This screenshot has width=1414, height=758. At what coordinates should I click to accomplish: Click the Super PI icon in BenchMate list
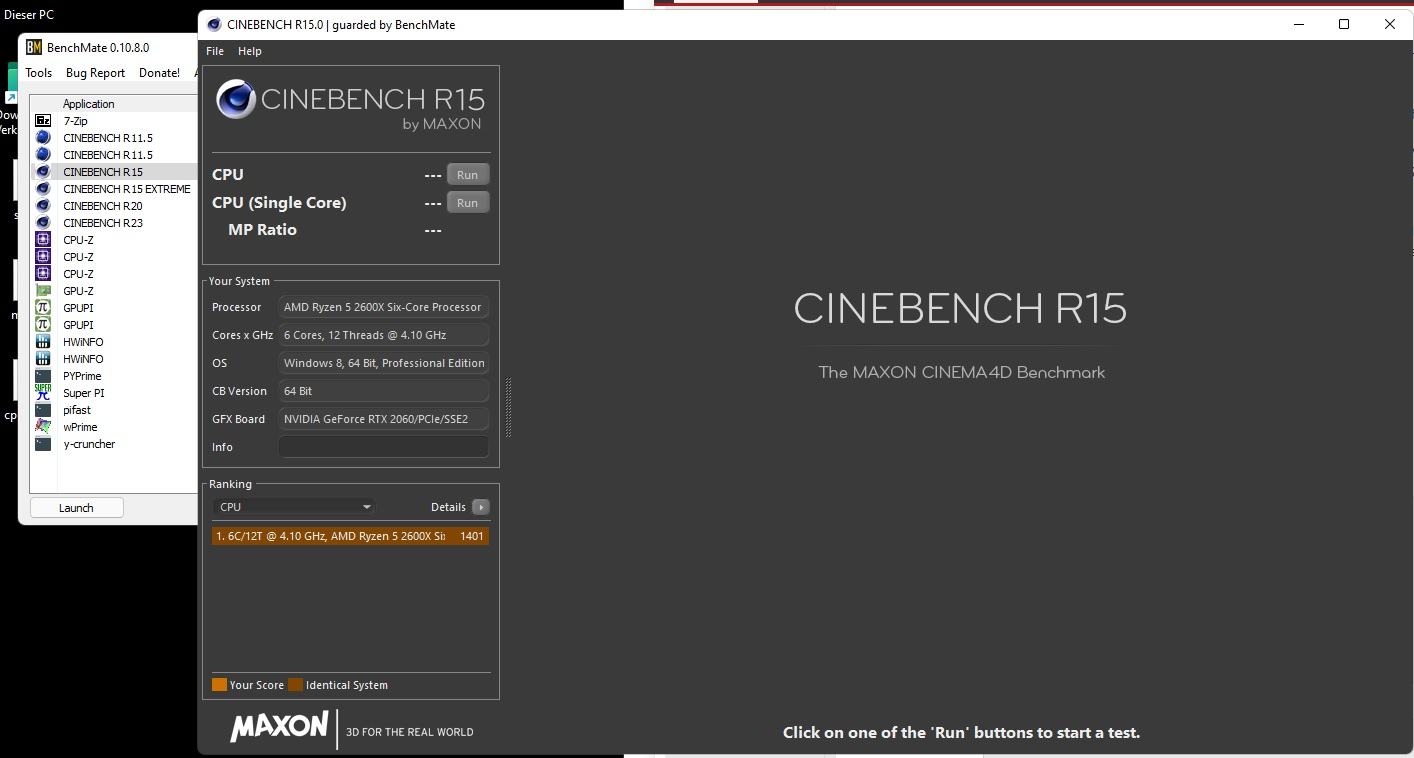pyautogui.click(x=43, y=393)
